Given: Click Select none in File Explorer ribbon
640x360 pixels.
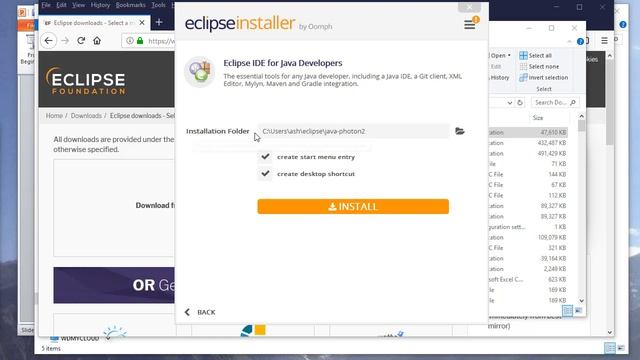Looking at the screenshot, I should [x=539, y=67].
